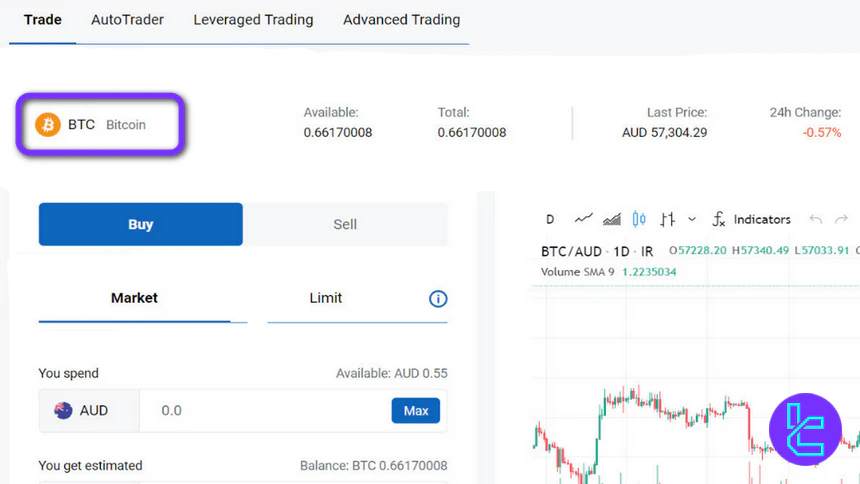This screenshot has width=860, height=484.
Task: Switch to the AutoTrader tab
Action: (x=127, y=20)
